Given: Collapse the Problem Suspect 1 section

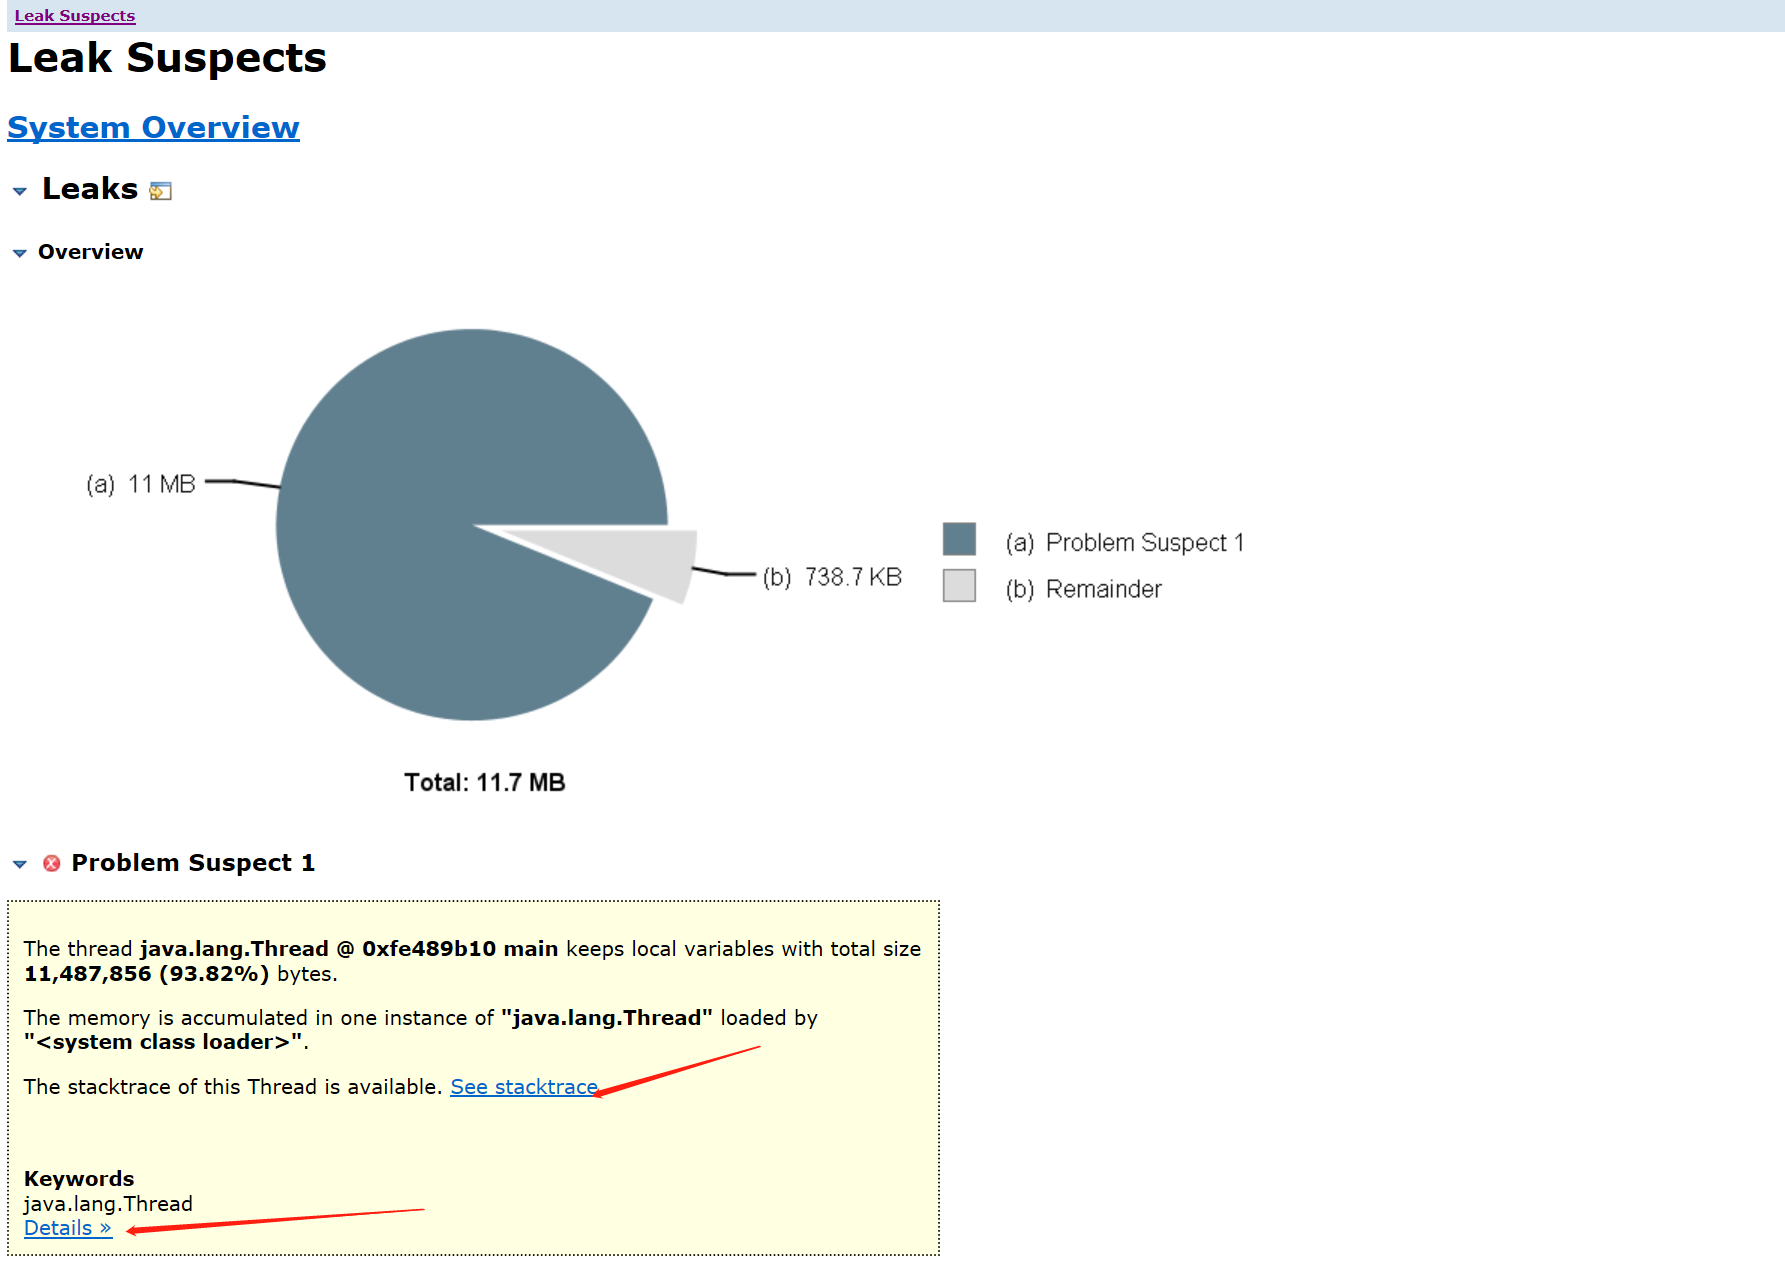Looking at the screenshot, I should click(x=19, y=864).
